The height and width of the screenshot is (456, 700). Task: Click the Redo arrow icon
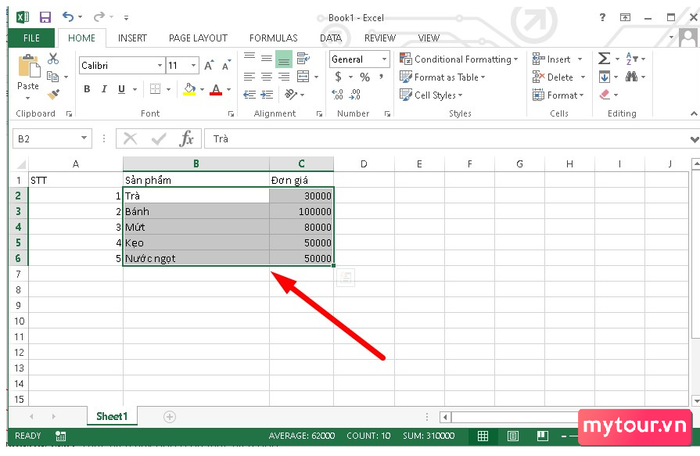coord(99,17)
